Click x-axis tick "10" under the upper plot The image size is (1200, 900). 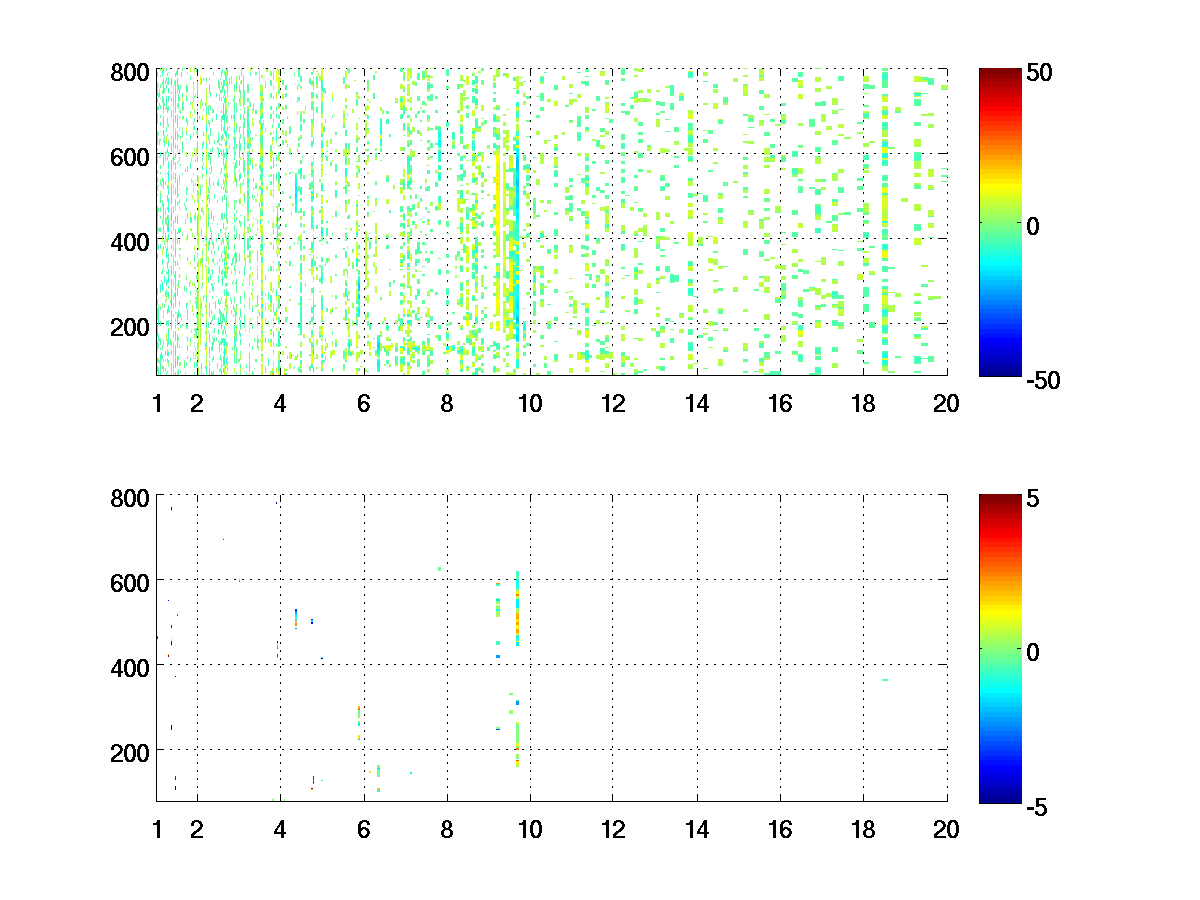coord(530,404)
